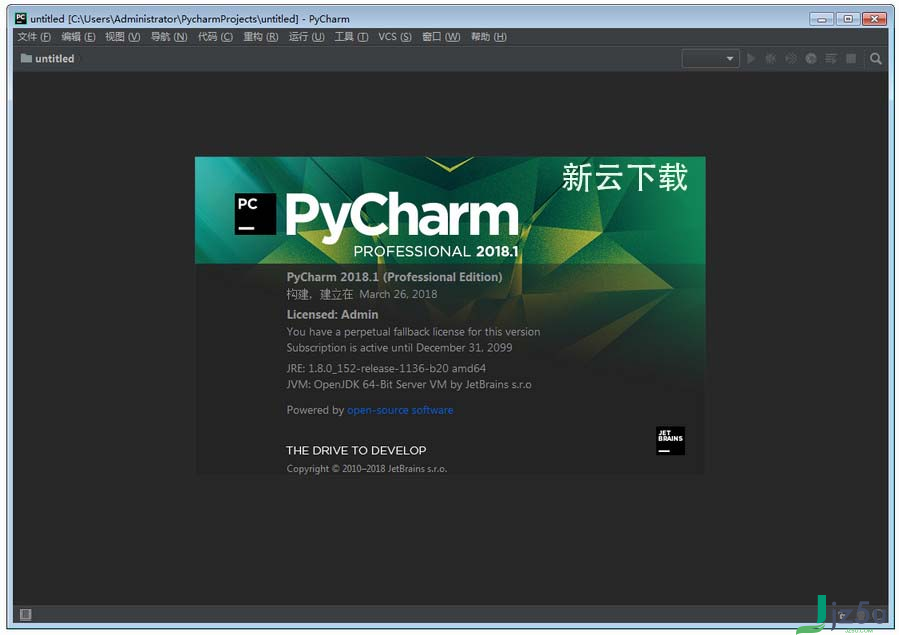Click the Stop square icon
The height and width of the screenshot is (635, 899).
851,58
